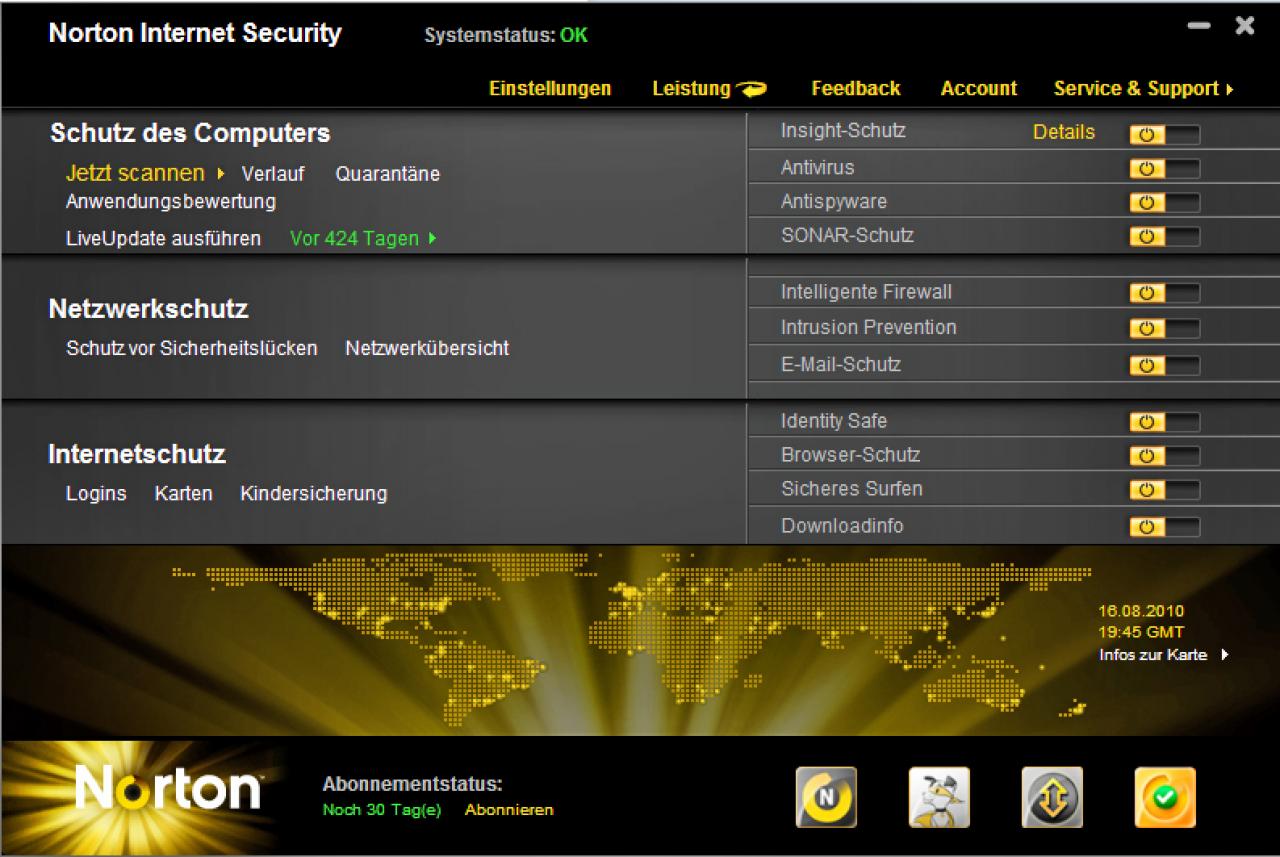
Task: Click the 16.08.2010 date text
Action: [1141, 611]
